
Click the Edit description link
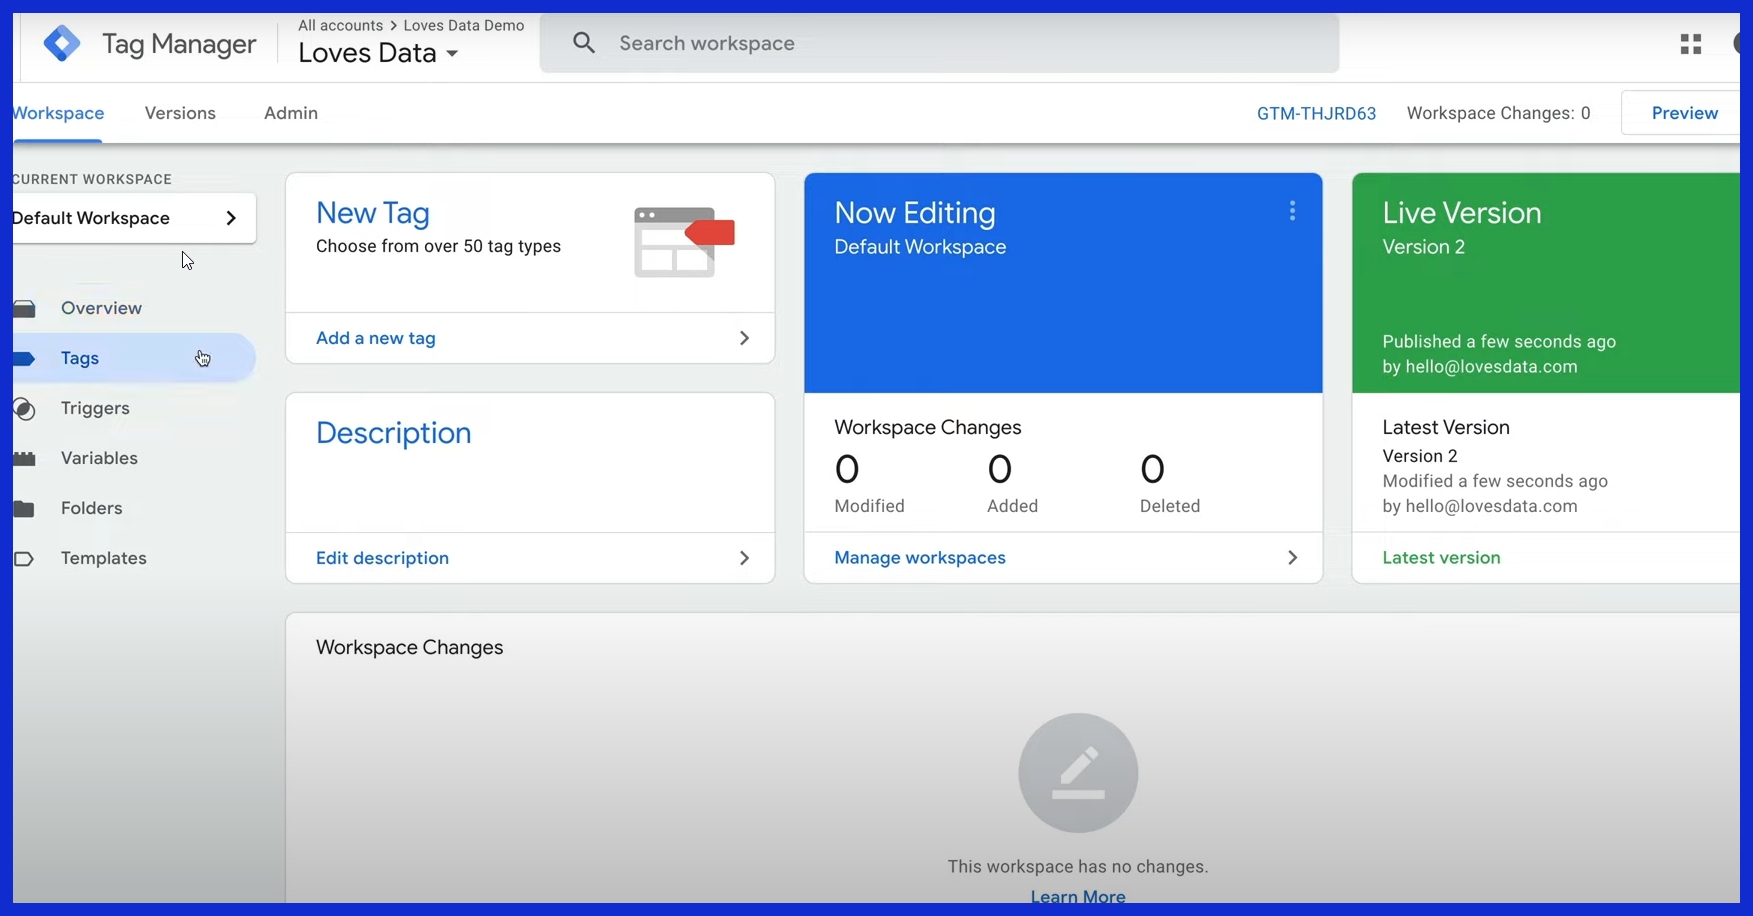pos(382,558)
